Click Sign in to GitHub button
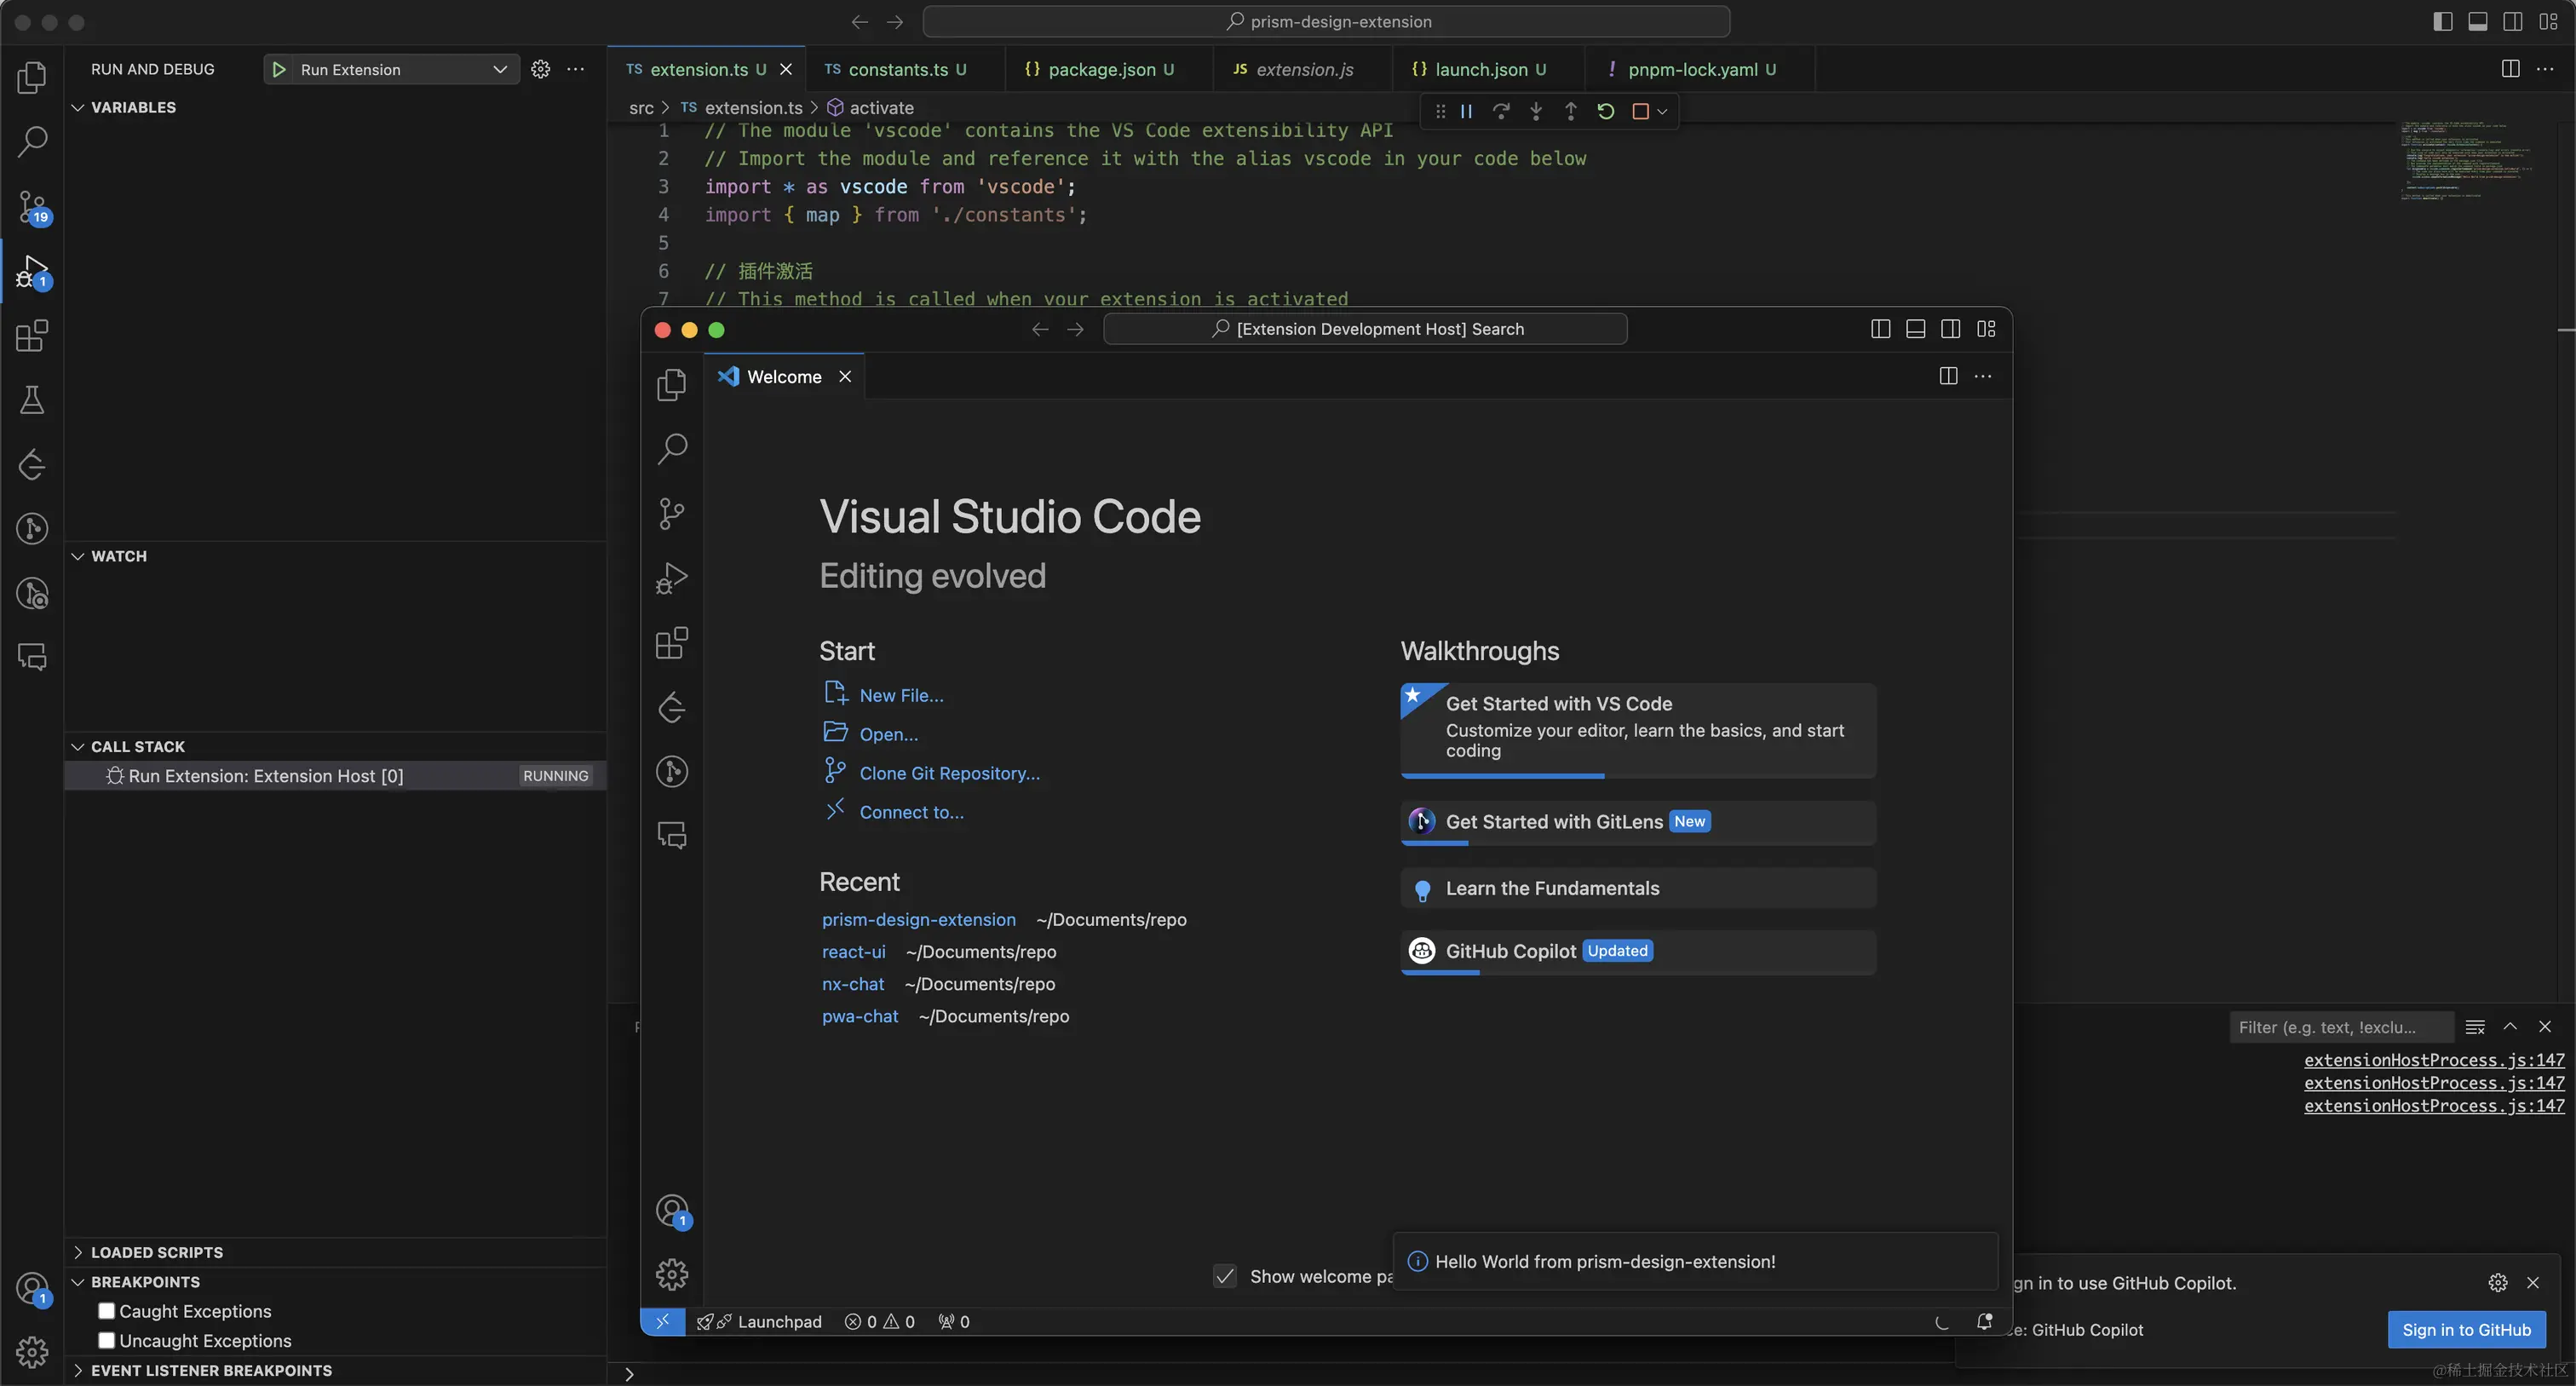 pyautogui.click(x=2466, y=1329)
